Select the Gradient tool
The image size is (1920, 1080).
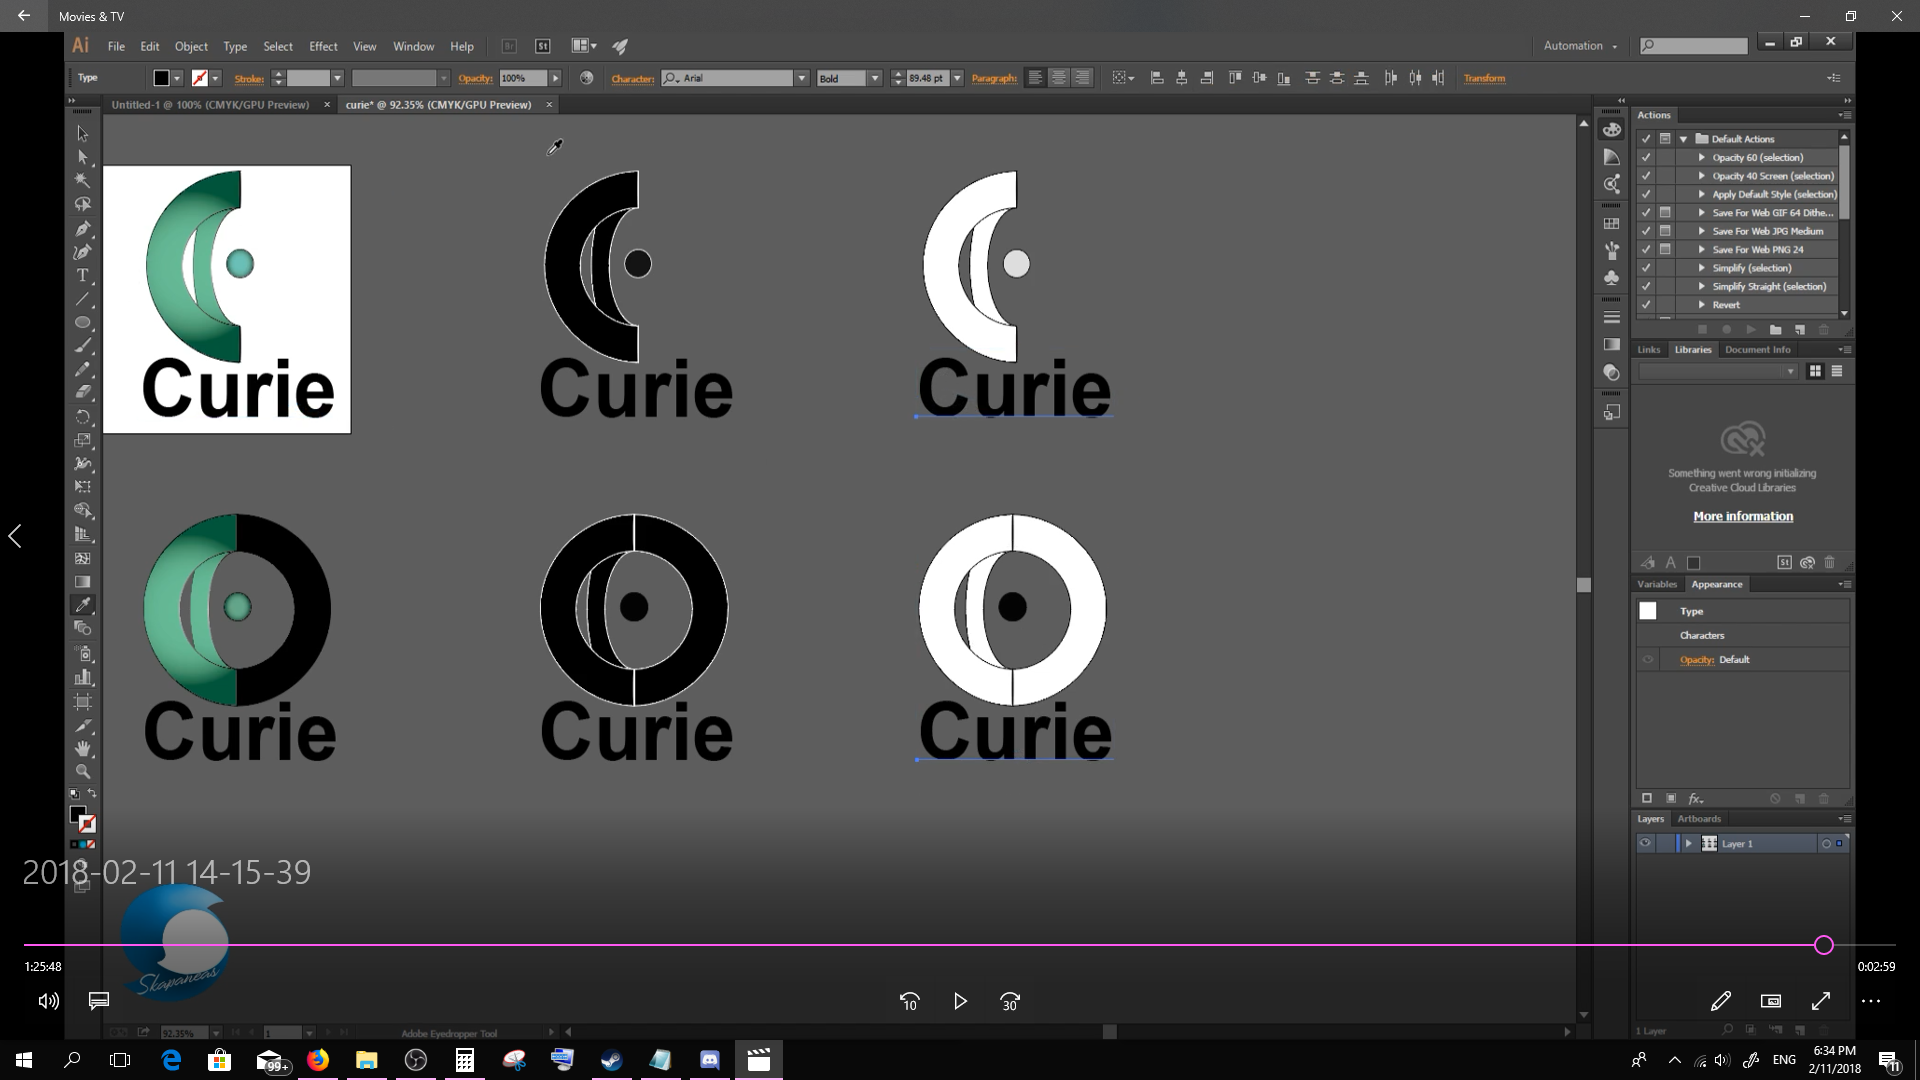coord(83,582)
